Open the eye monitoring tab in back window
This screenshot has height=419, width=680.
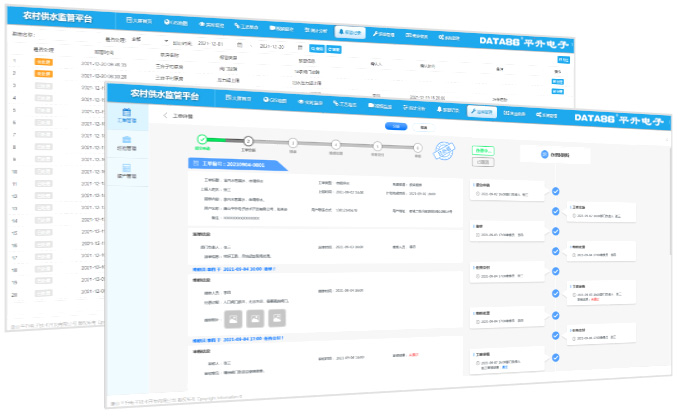coord(211,25)
